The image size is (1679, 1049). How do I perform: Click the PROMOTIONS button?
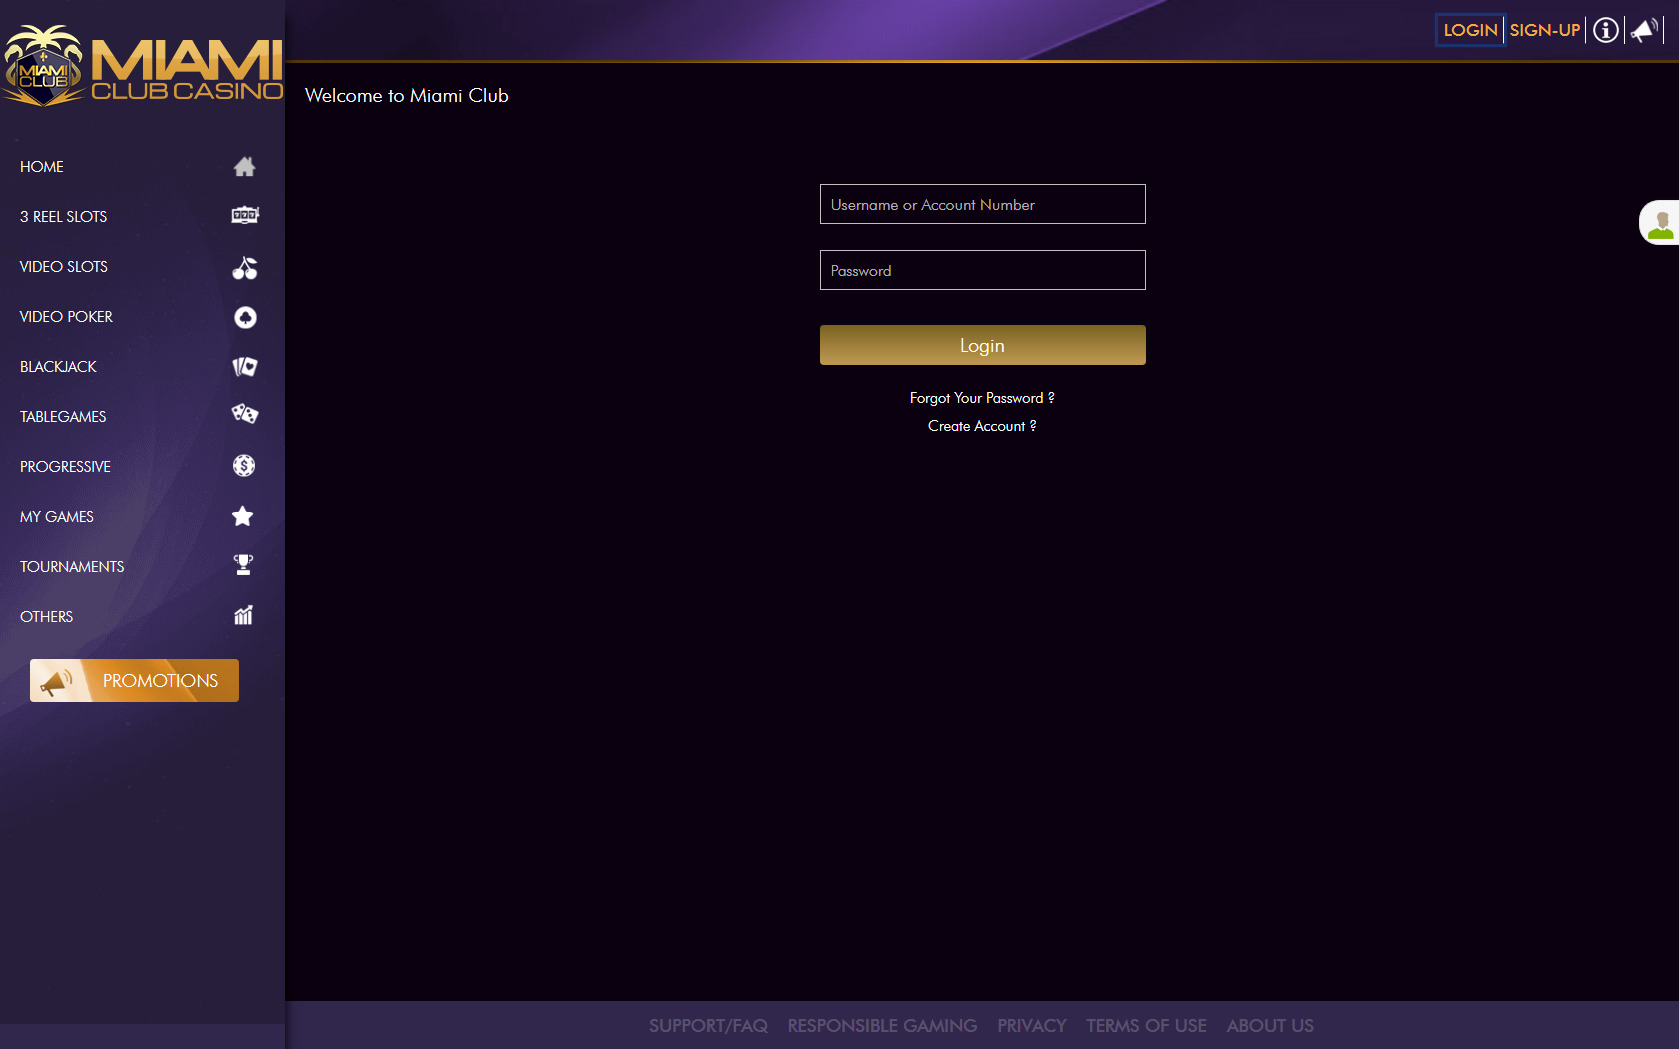(x=134, y=680)
